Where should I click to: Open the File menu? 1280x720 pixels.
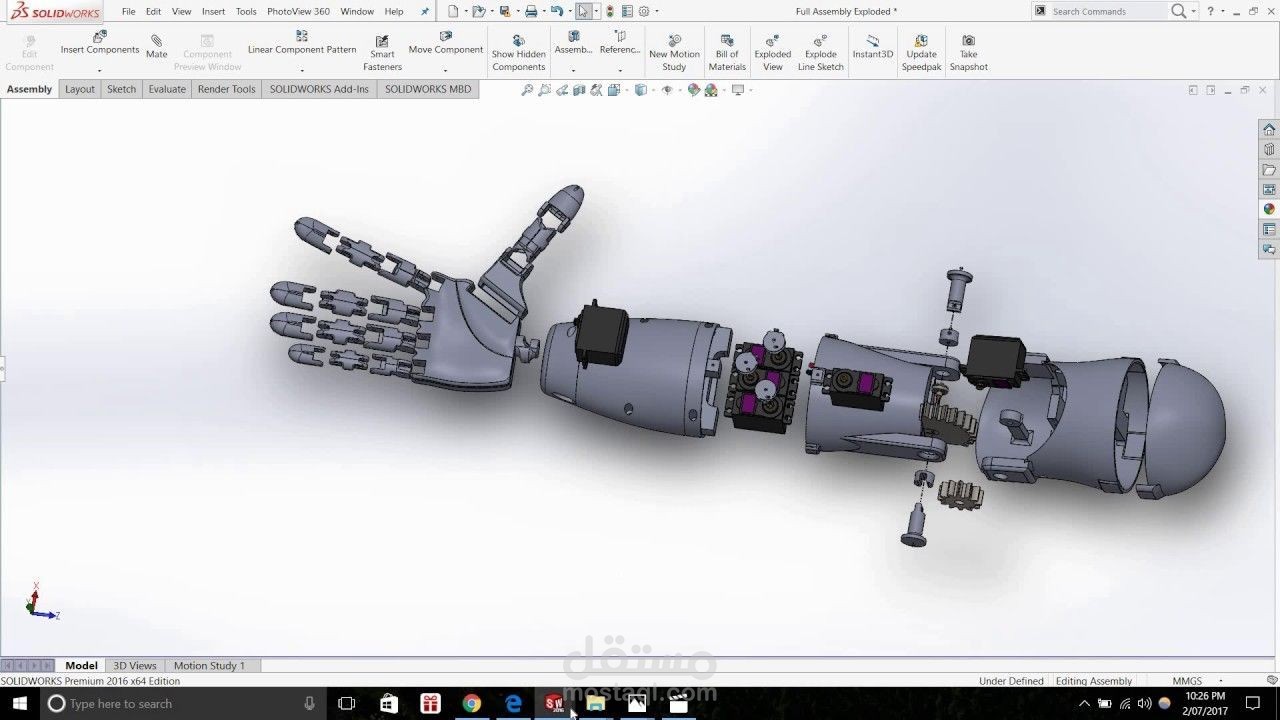click(129, 11)
